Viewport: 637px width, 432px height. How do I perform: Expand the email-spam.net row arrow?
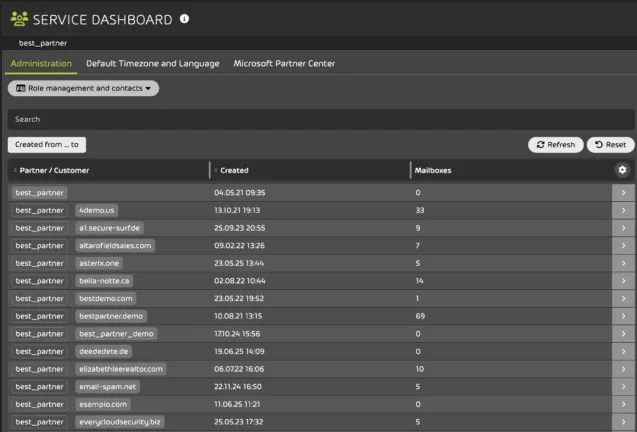623,386
